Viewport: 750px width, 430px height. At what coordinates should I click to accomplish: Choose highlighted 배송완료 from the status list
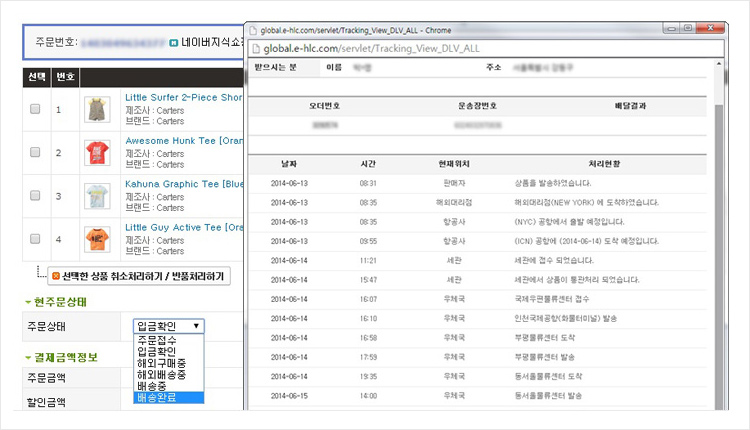coord(169,397)
